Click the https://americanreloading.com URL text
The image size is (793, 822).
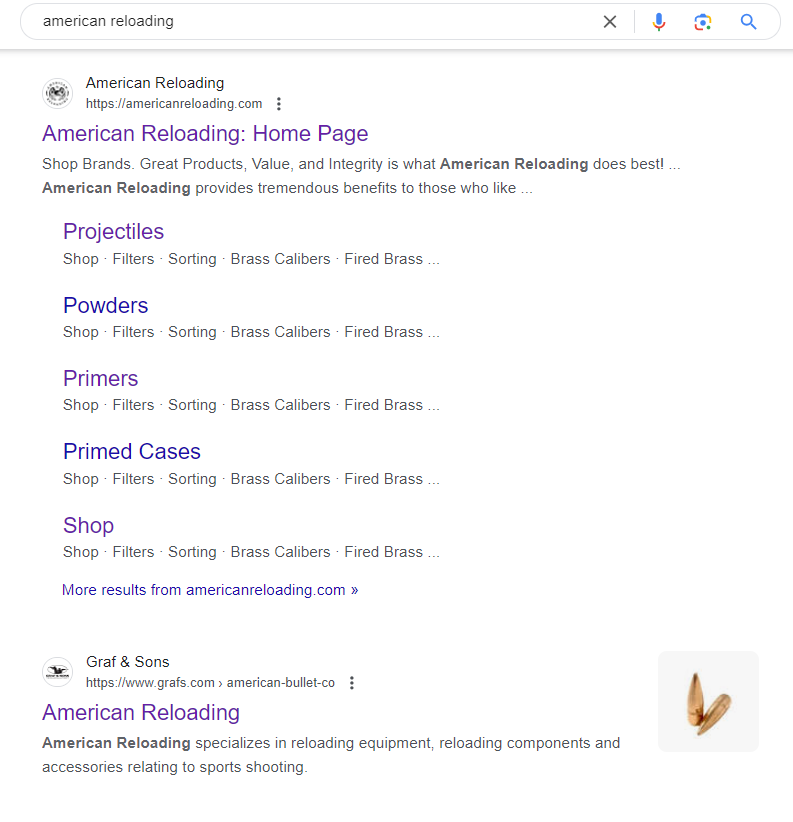pyautogui.click(x=174, y=104)
